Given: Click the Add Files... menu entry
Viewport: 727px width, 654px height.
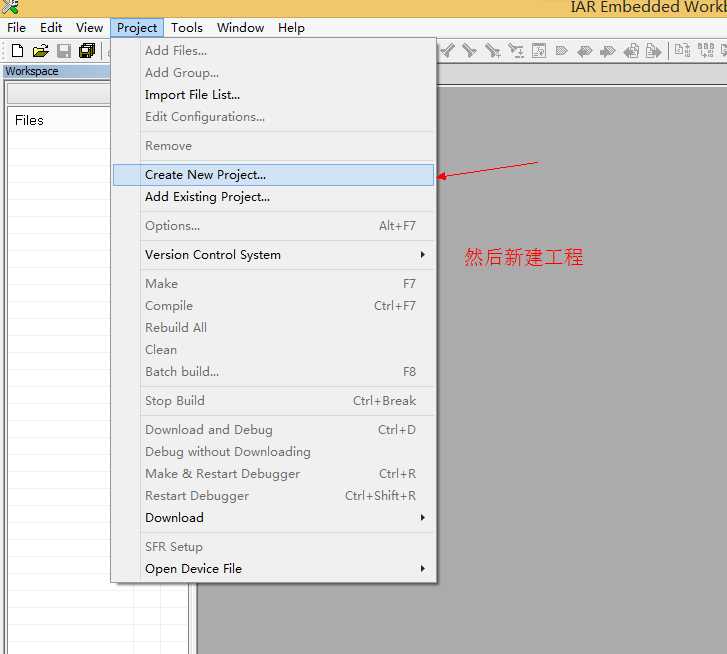Looking at the screenshot, I should coord(273,51).
